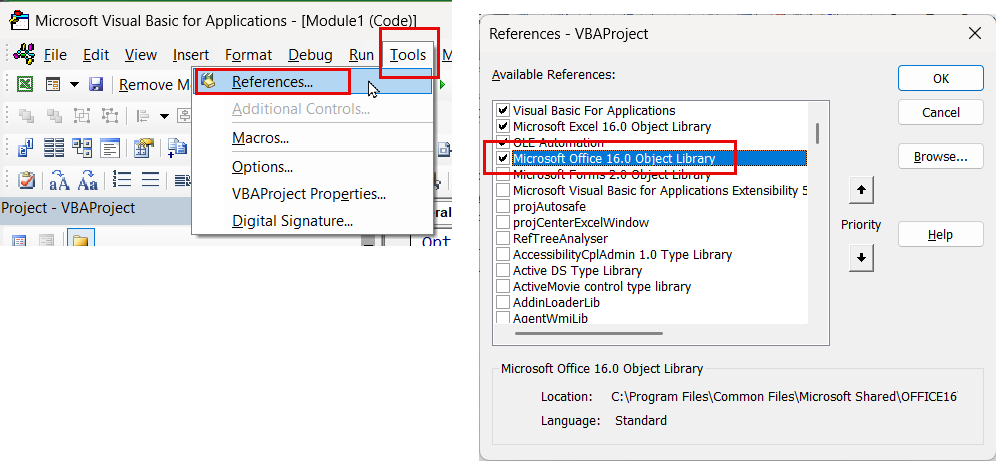Click Cancel in the References dialog

[x=941, y=112]
